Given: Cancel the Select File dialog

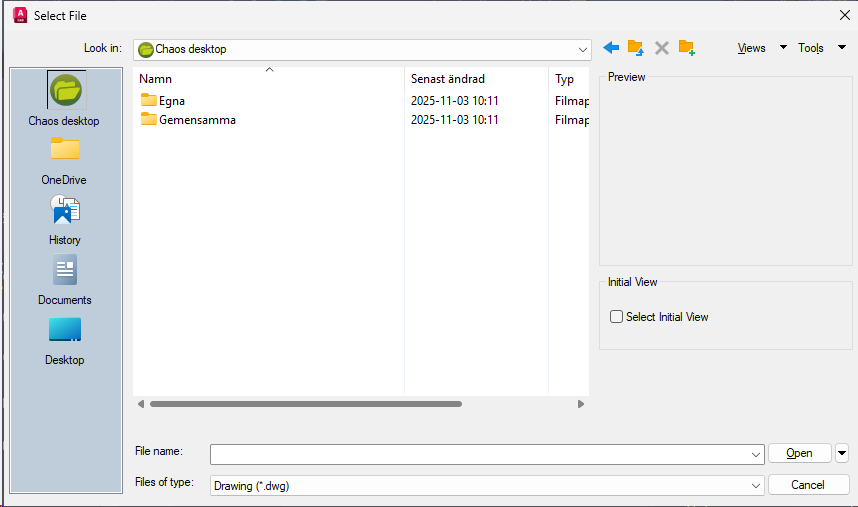Looking at the screenshot, I should [807, 485].
